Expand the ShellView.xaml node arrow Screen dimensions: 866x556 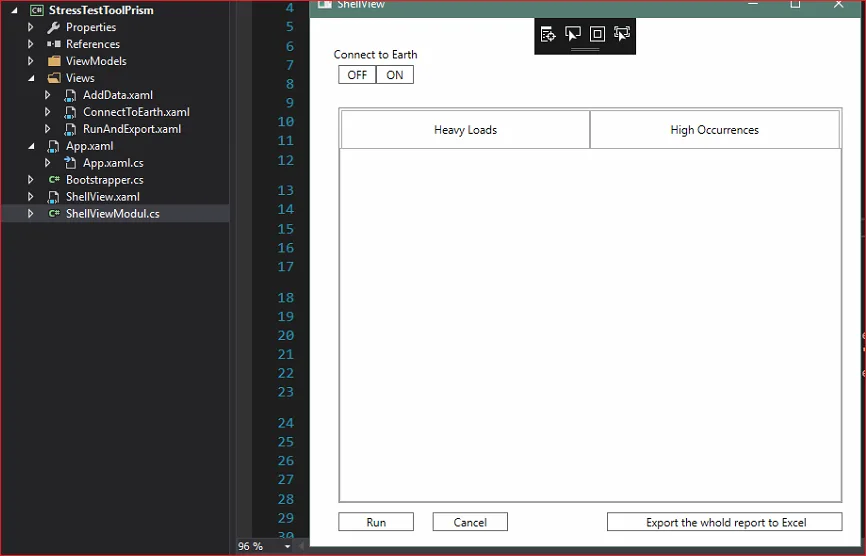coord(30,197)
